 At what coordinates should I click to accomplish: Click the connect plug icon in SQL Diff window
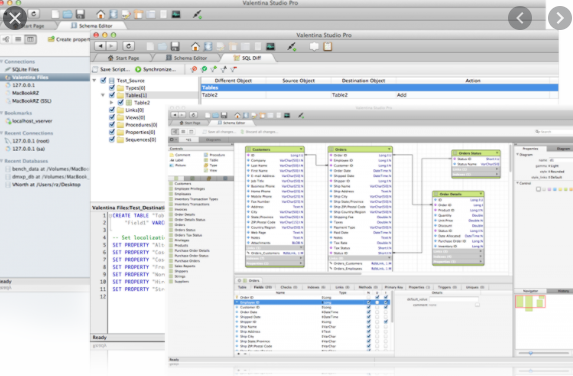click(x=291, y=46)
